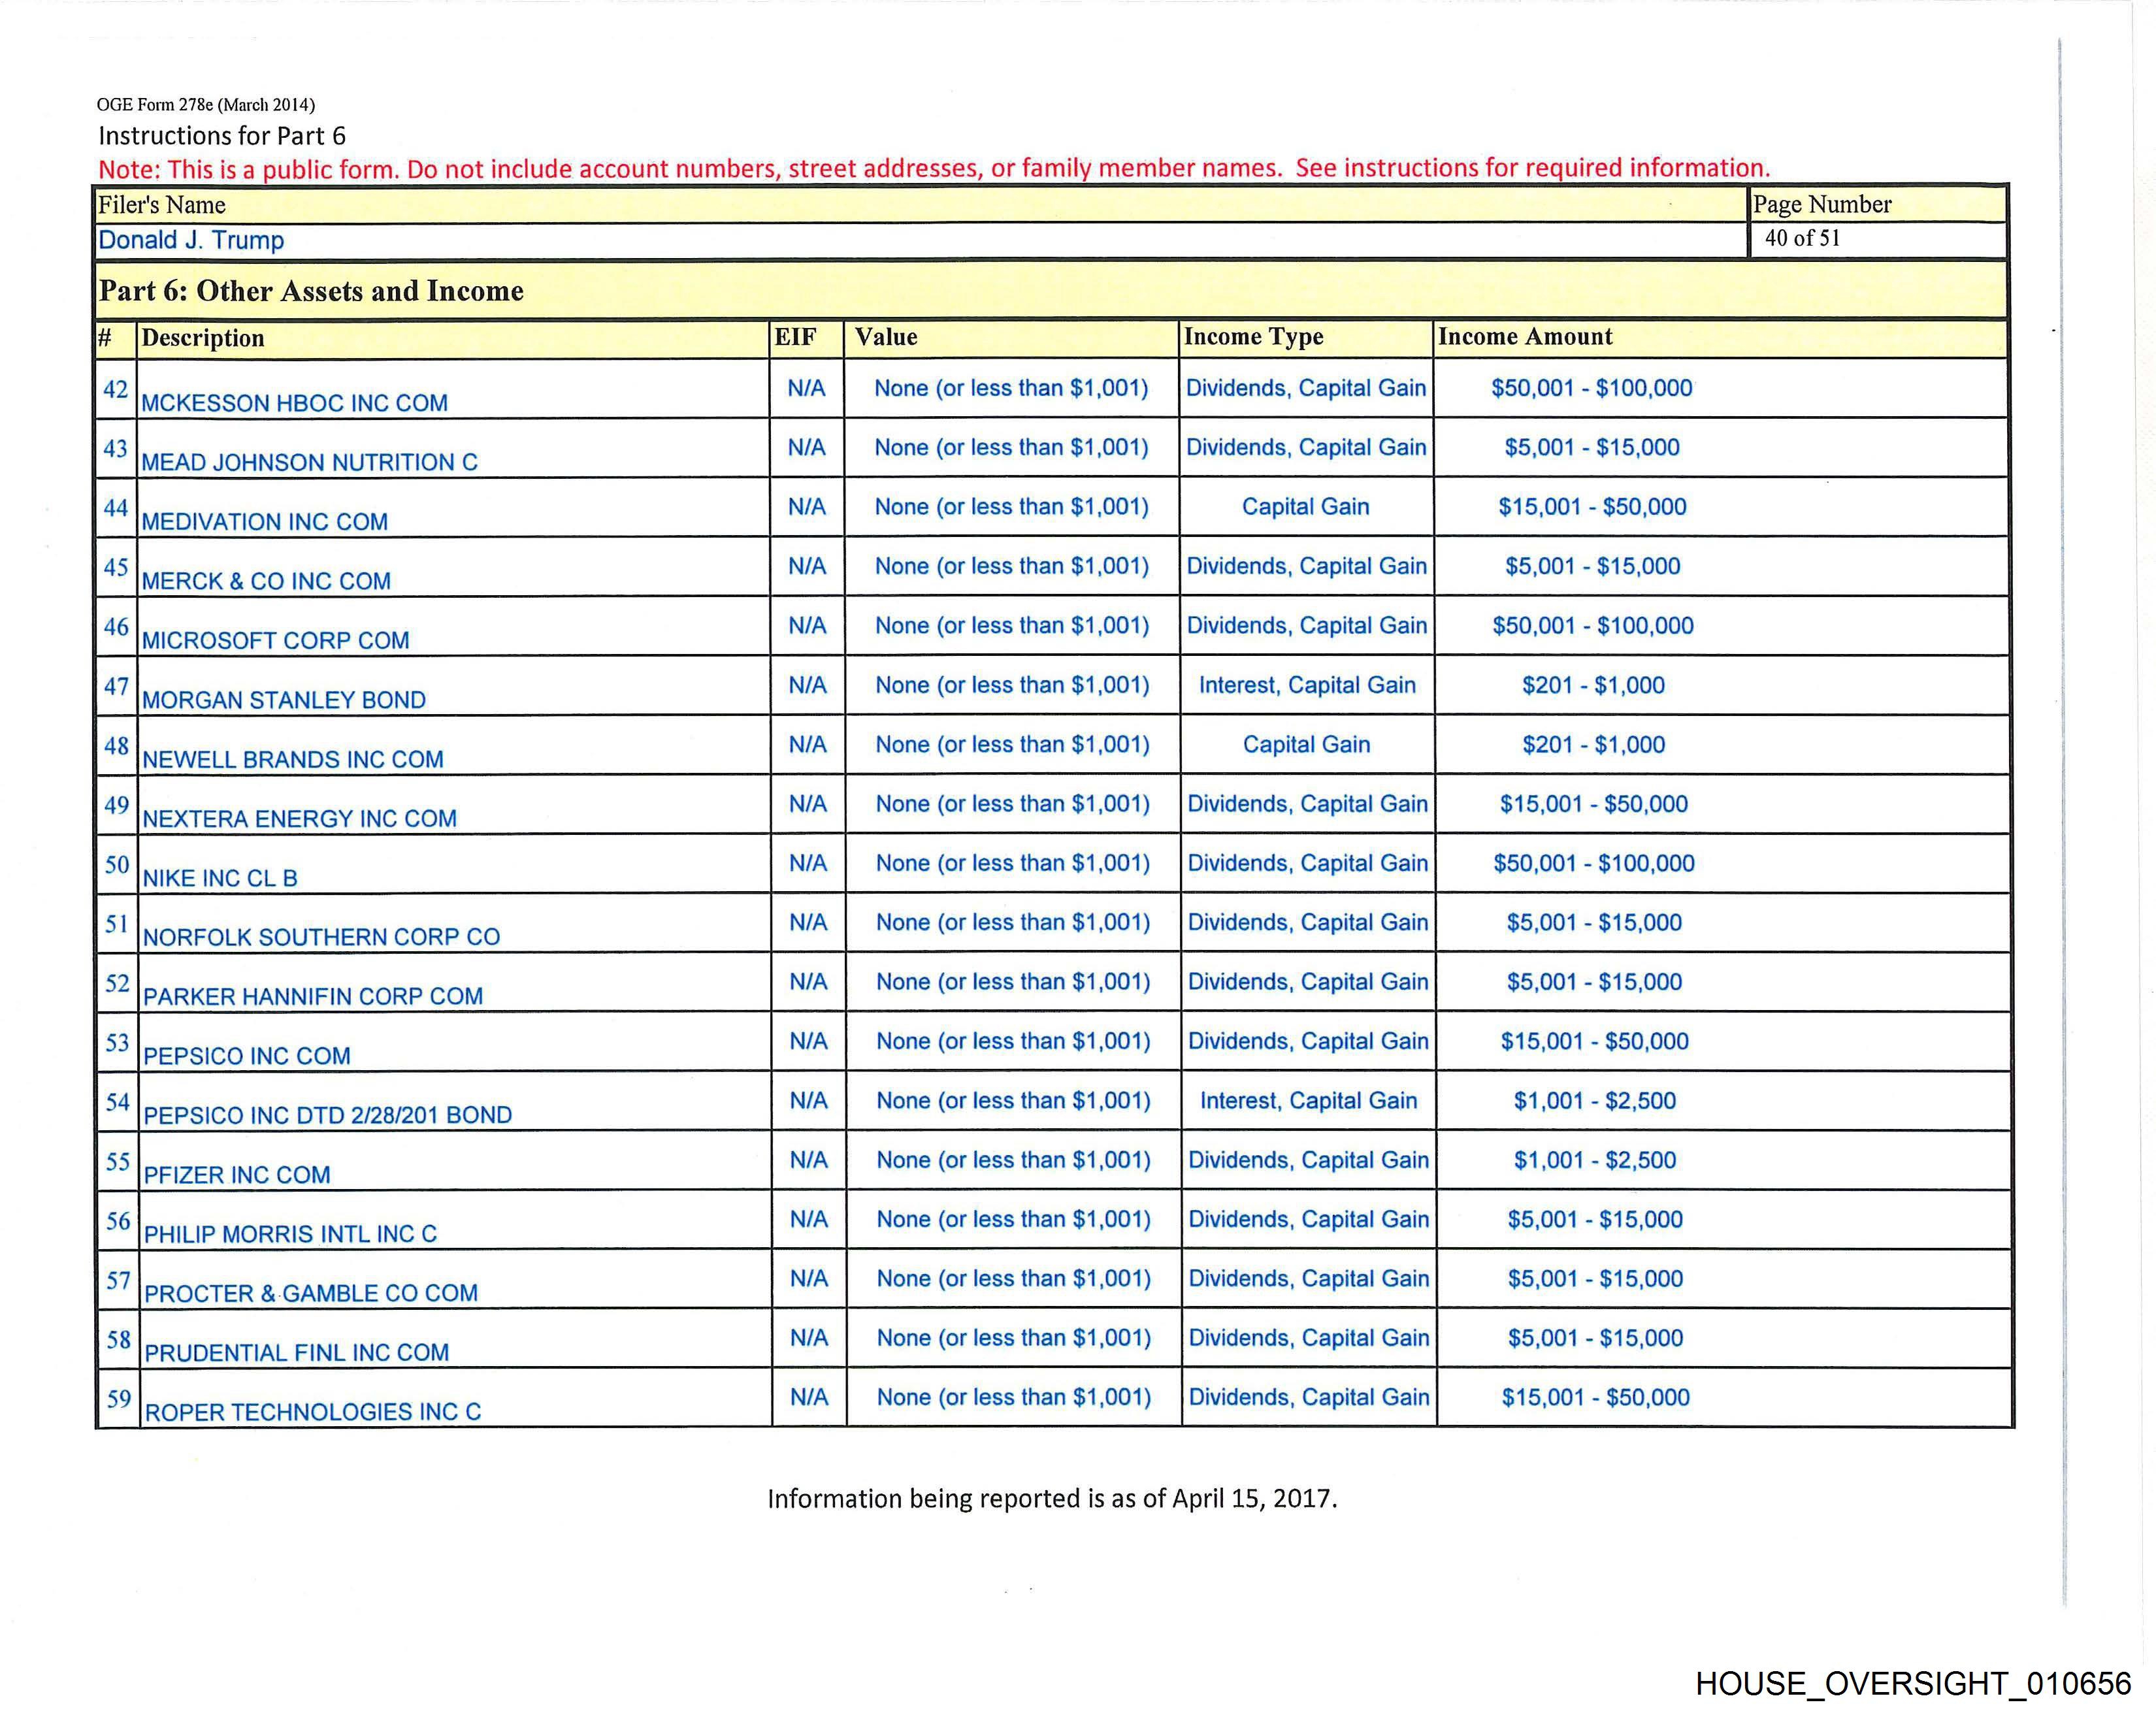Image resolution: width=2156 pixels, height=1711 pixels.
Task: Select the MCKESSON HBOC INC COM description
Action: (x=294, y=403)
